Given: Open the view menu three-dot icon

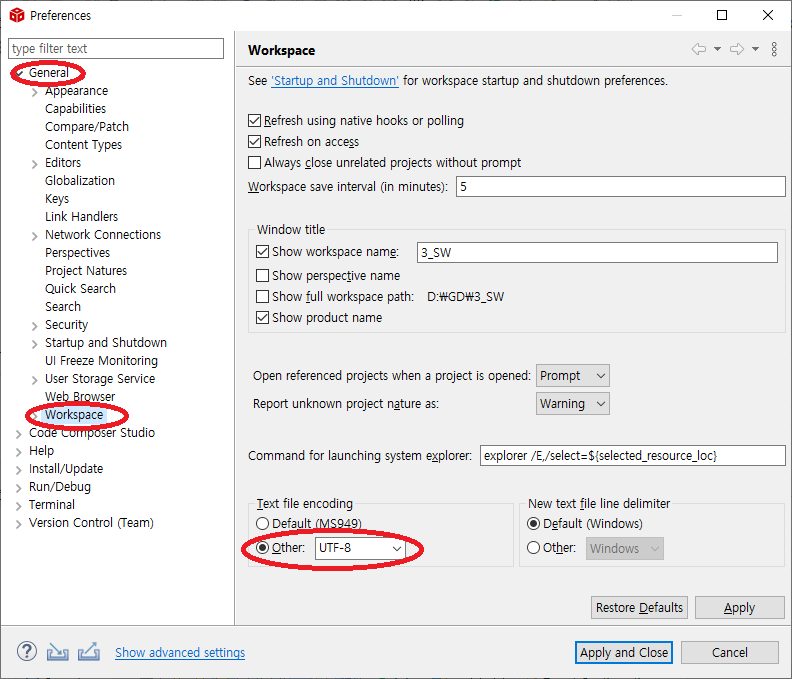Looking at the screenshot, I should pos(774,49).
